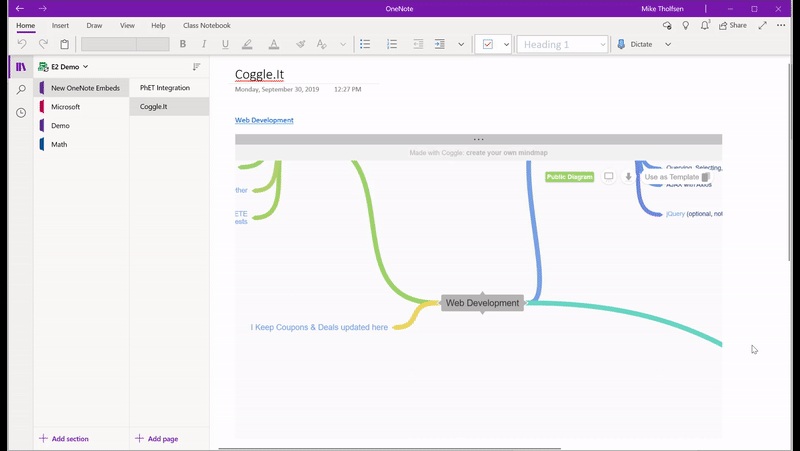
Task: Download the Coggle diagram
Action: [628, 177]
